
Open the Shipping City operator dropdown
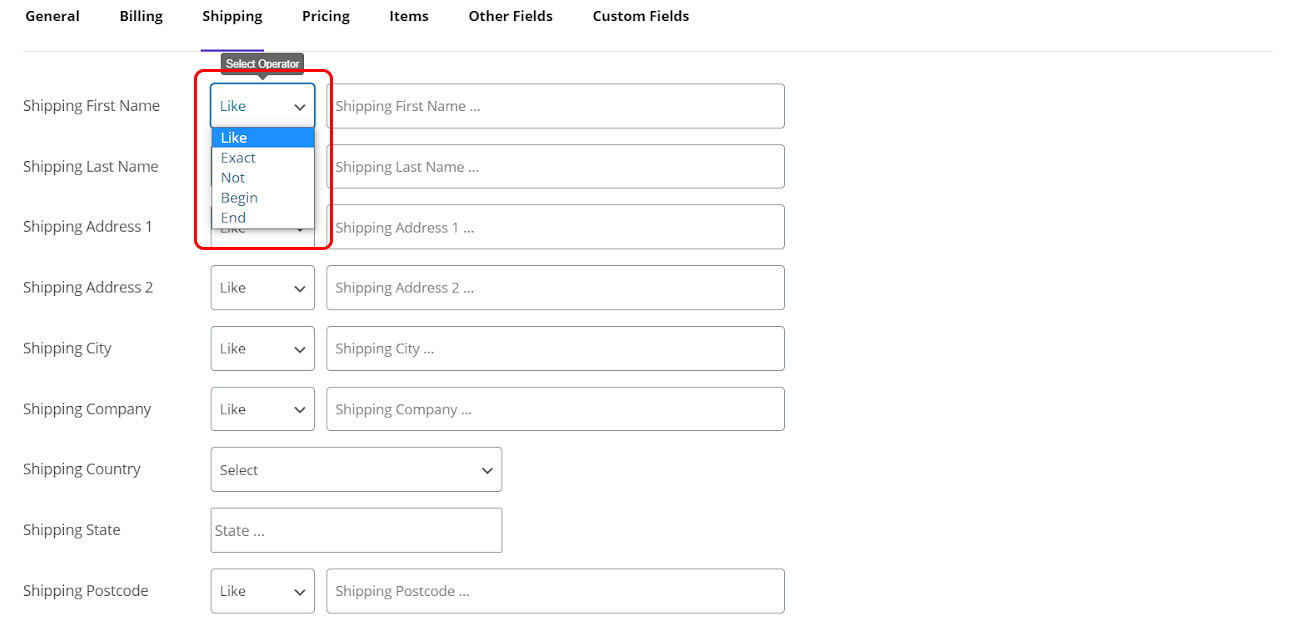[x=262, y=349]
